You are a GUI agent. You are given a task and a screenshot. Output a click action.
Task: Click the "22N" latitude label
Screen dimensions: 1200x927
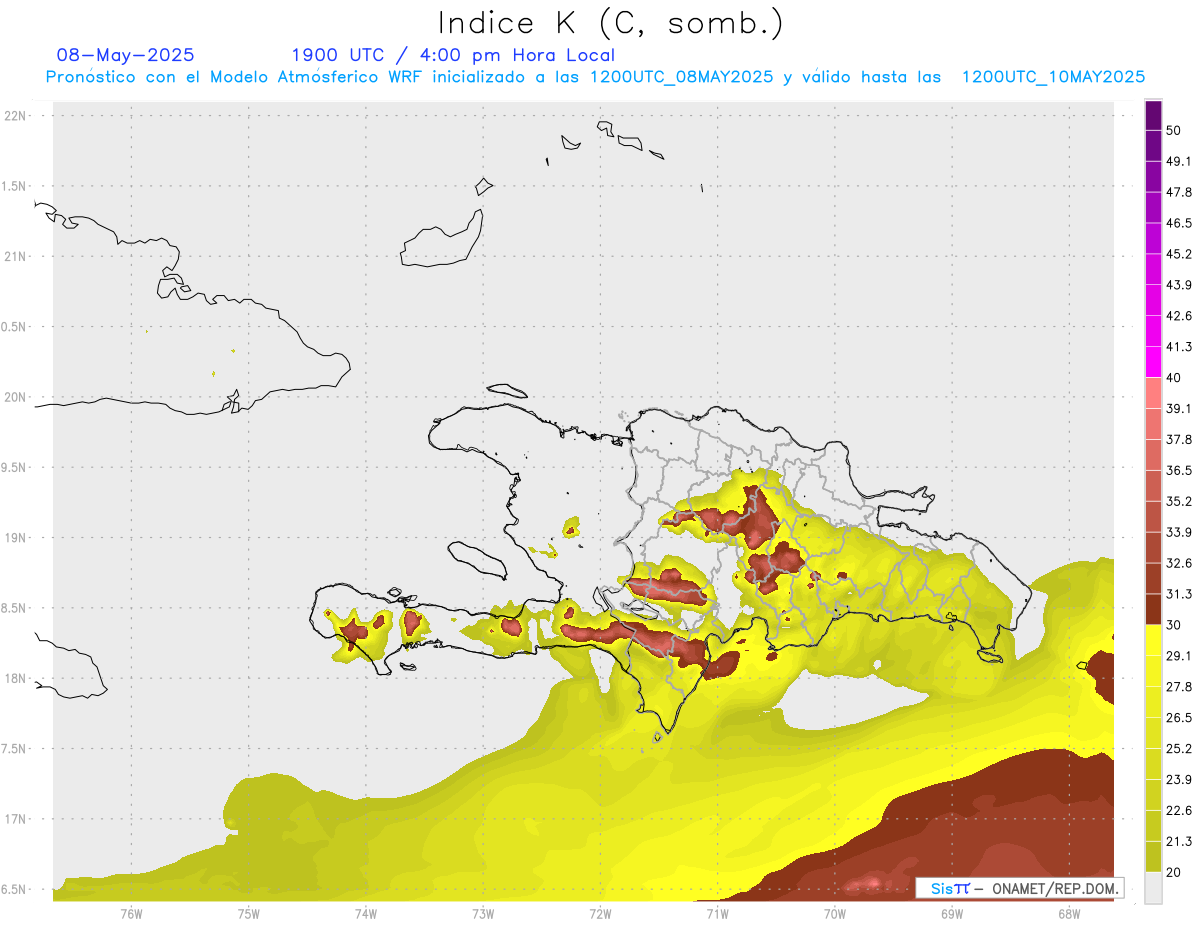point(15,116)
